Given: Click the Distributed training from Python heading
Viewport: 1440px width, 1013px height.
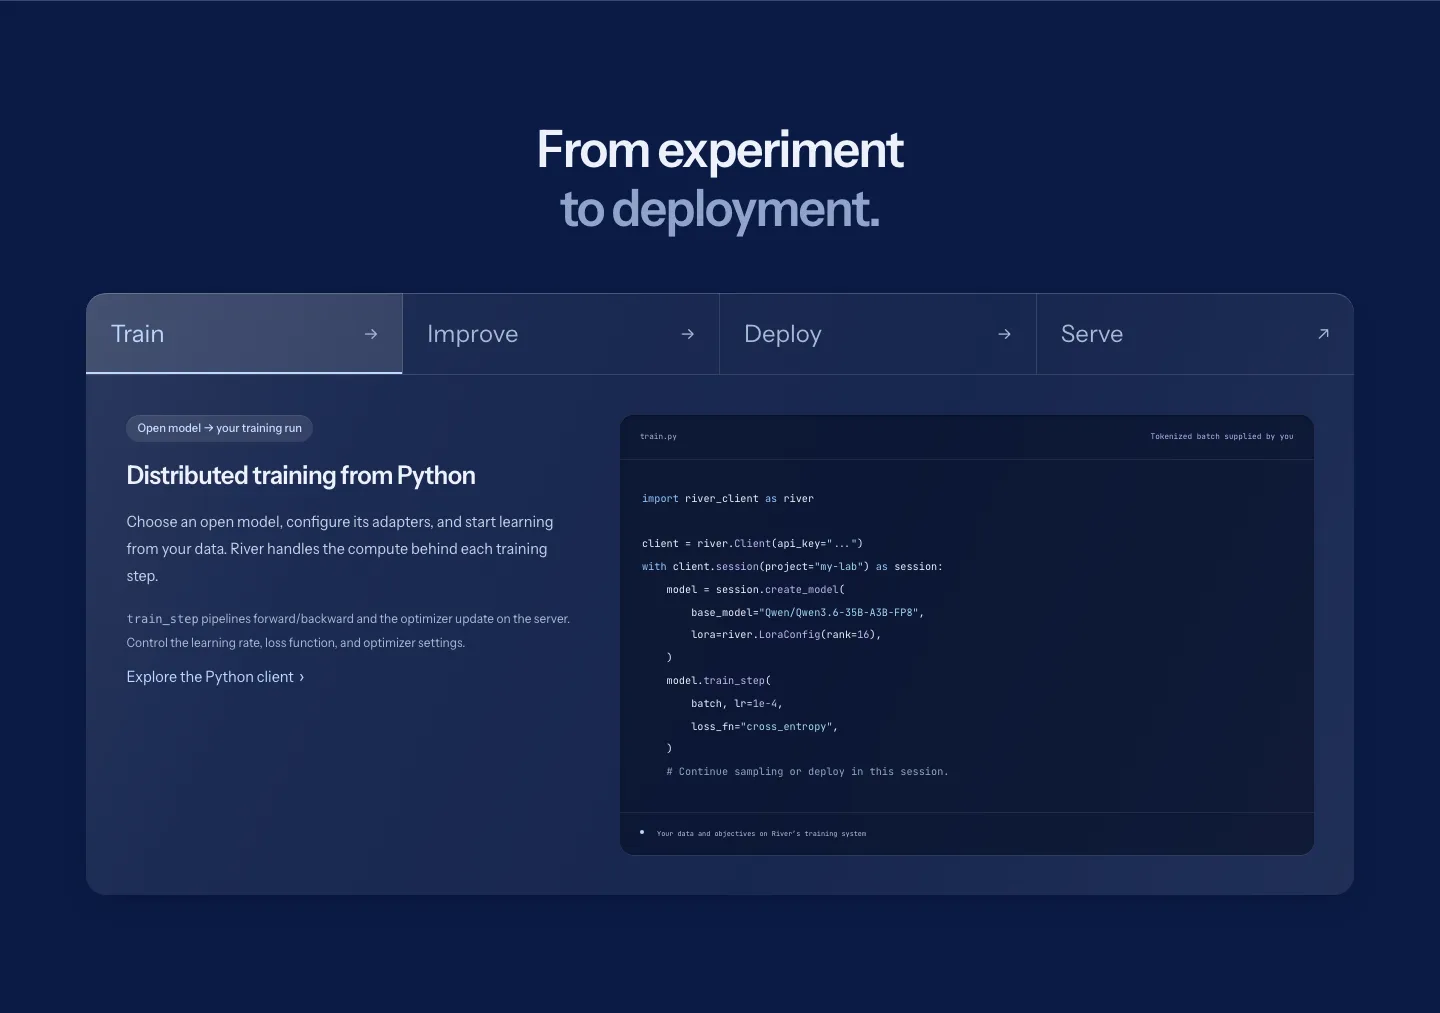Looking at the screenshot, I should (301, 475).
